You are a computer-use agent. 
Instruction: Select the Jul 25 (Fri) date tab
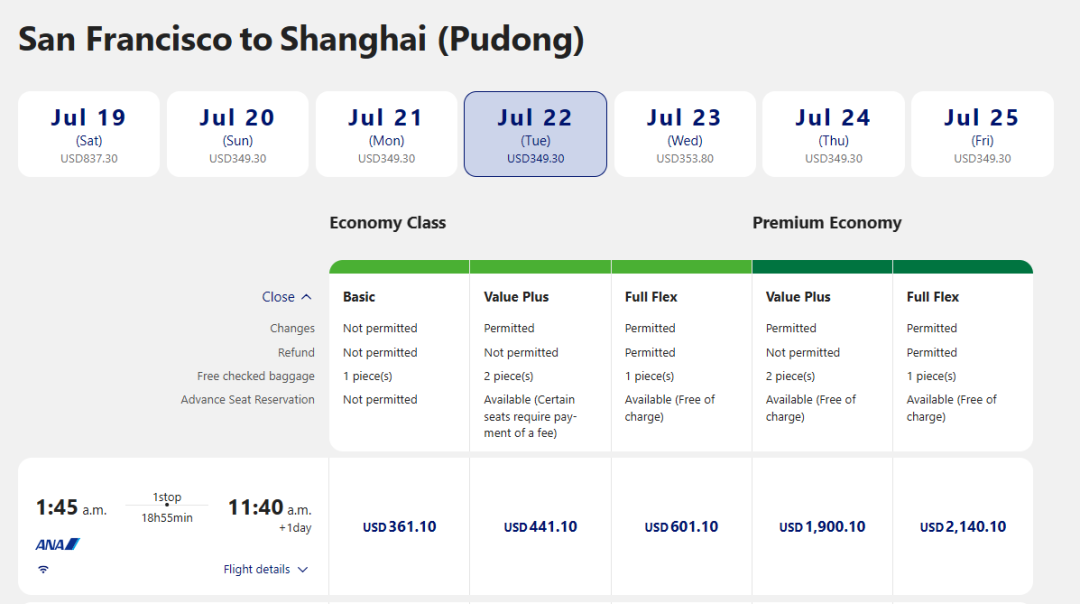982,134
